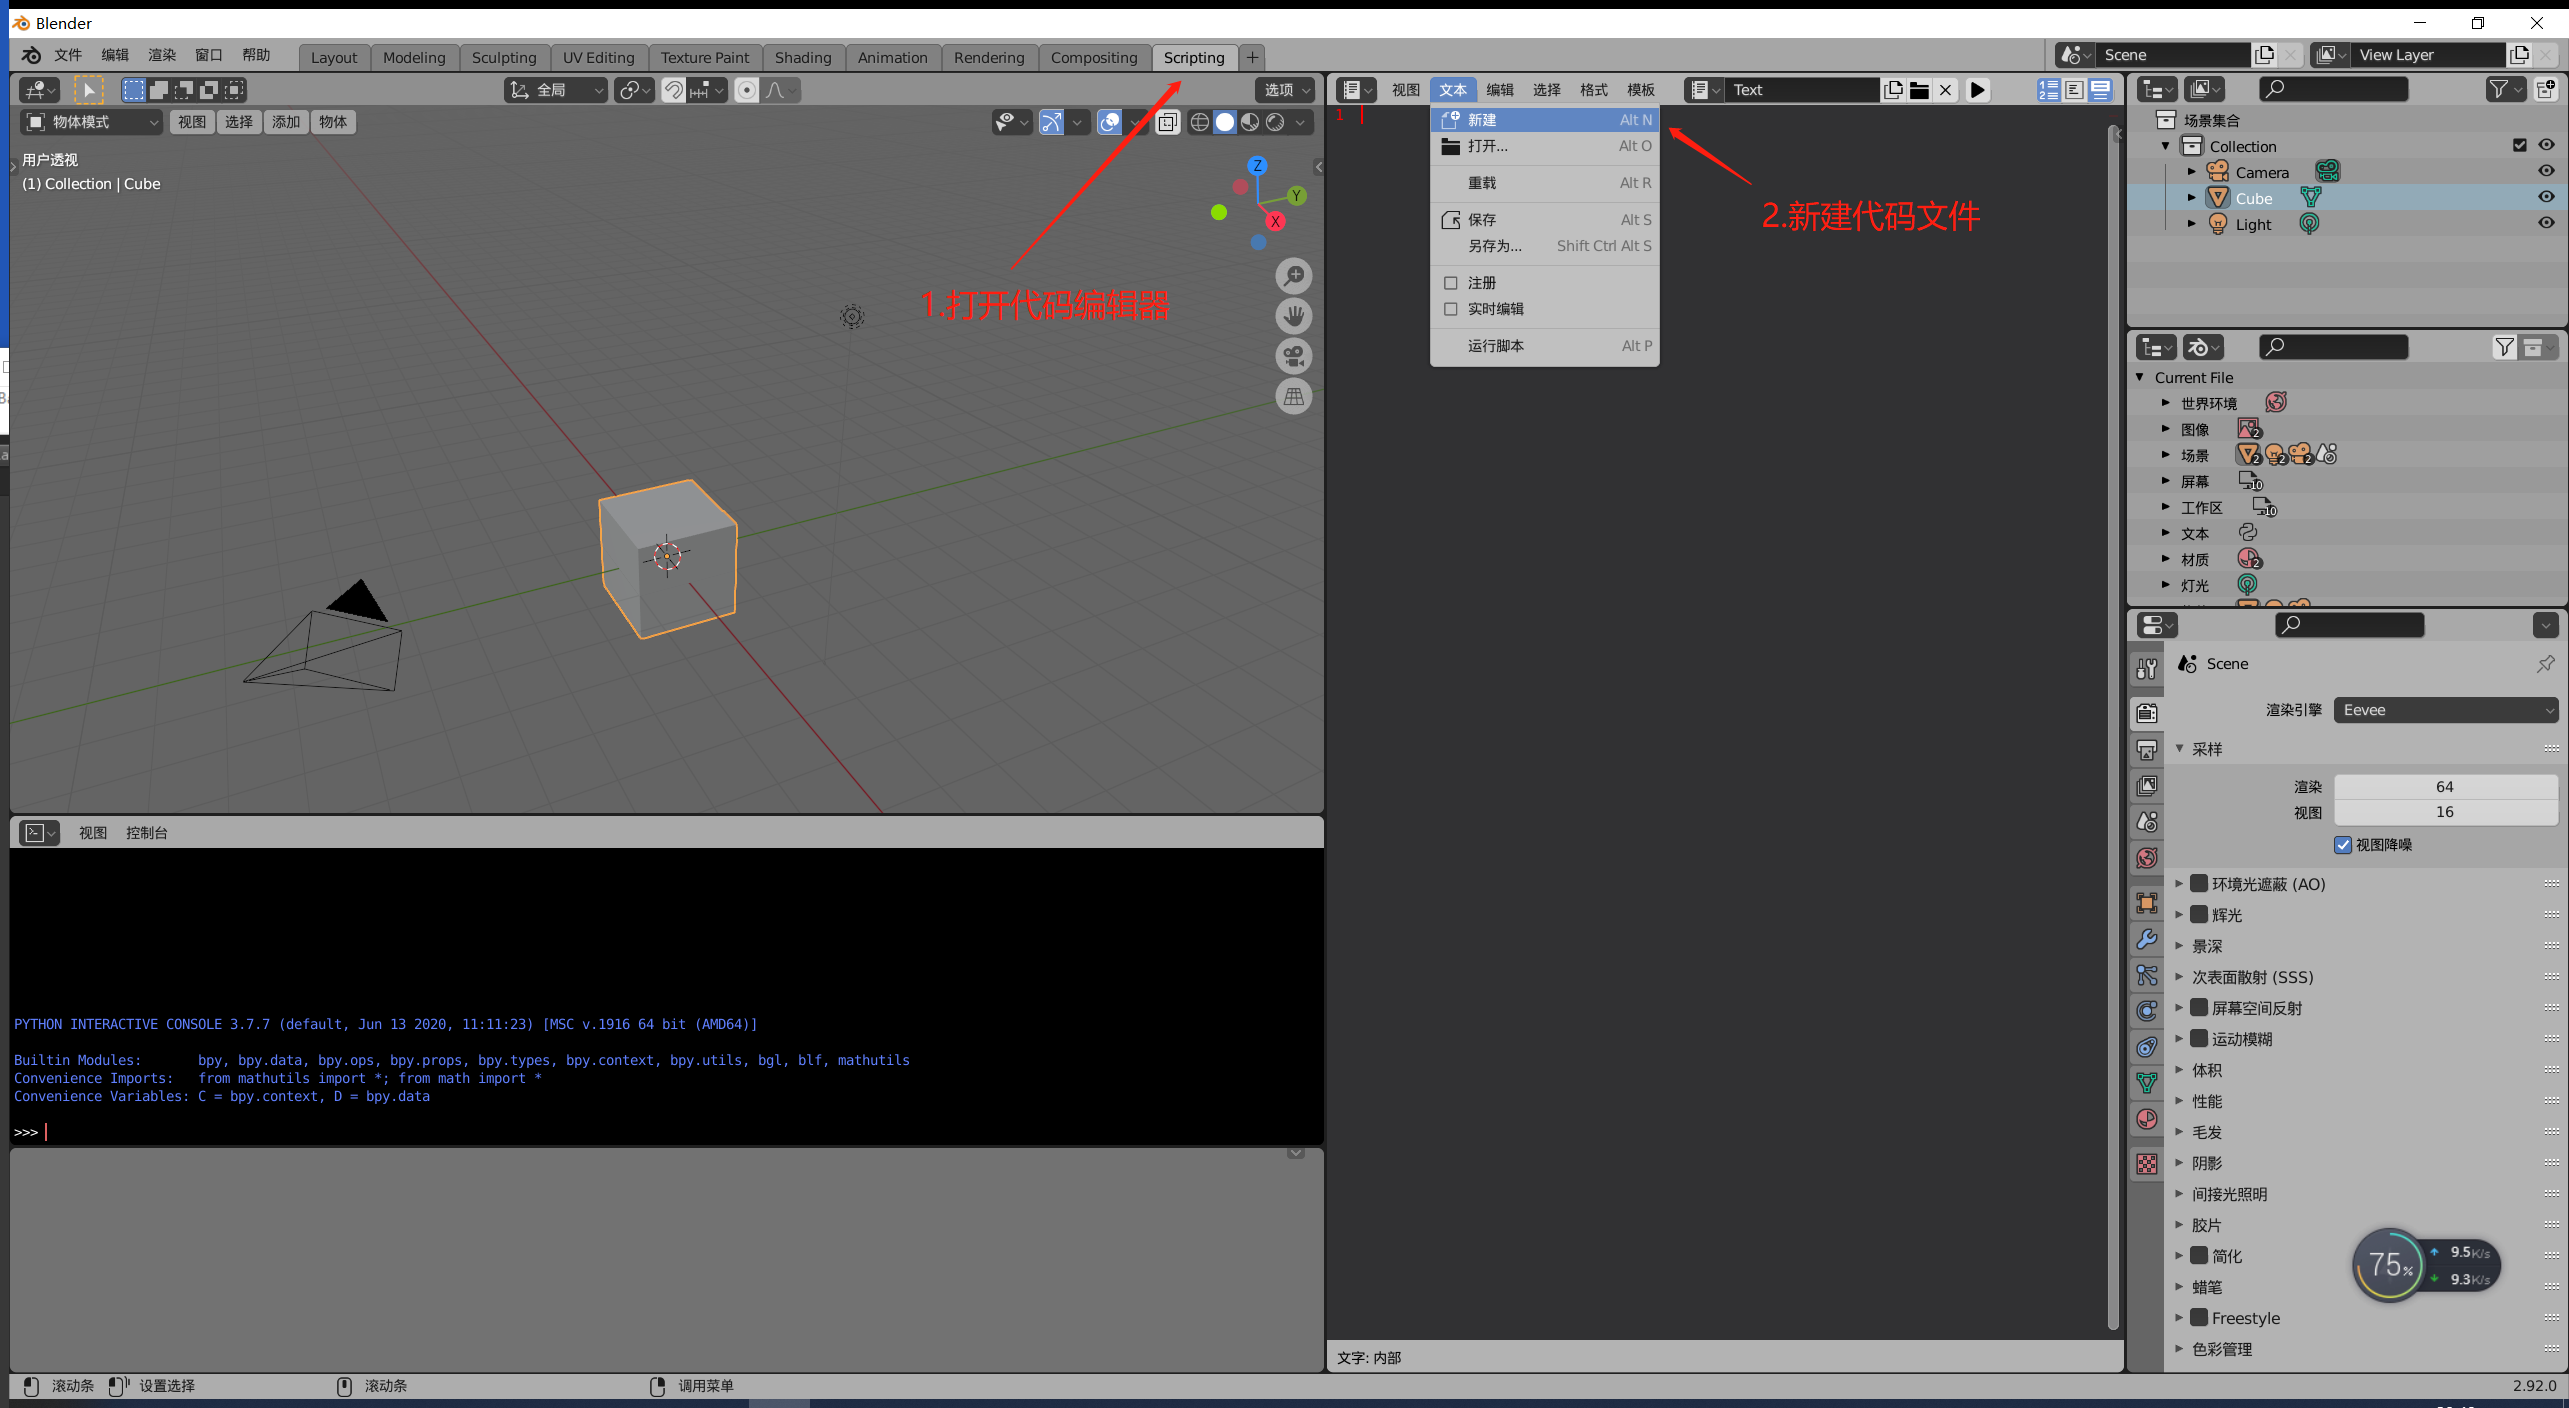The width and height of the screenshot is (2569, 1408).
Task: Select the wireframe shading mode icon
Action: [1200, 122]
